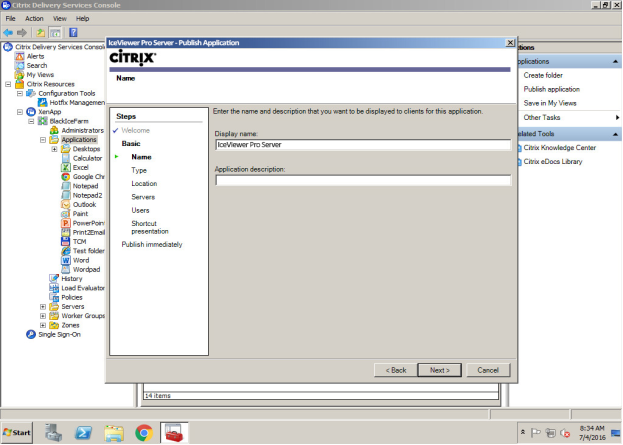
Task: Click the Load Evaluators icon
Action: tap(54, 288)
